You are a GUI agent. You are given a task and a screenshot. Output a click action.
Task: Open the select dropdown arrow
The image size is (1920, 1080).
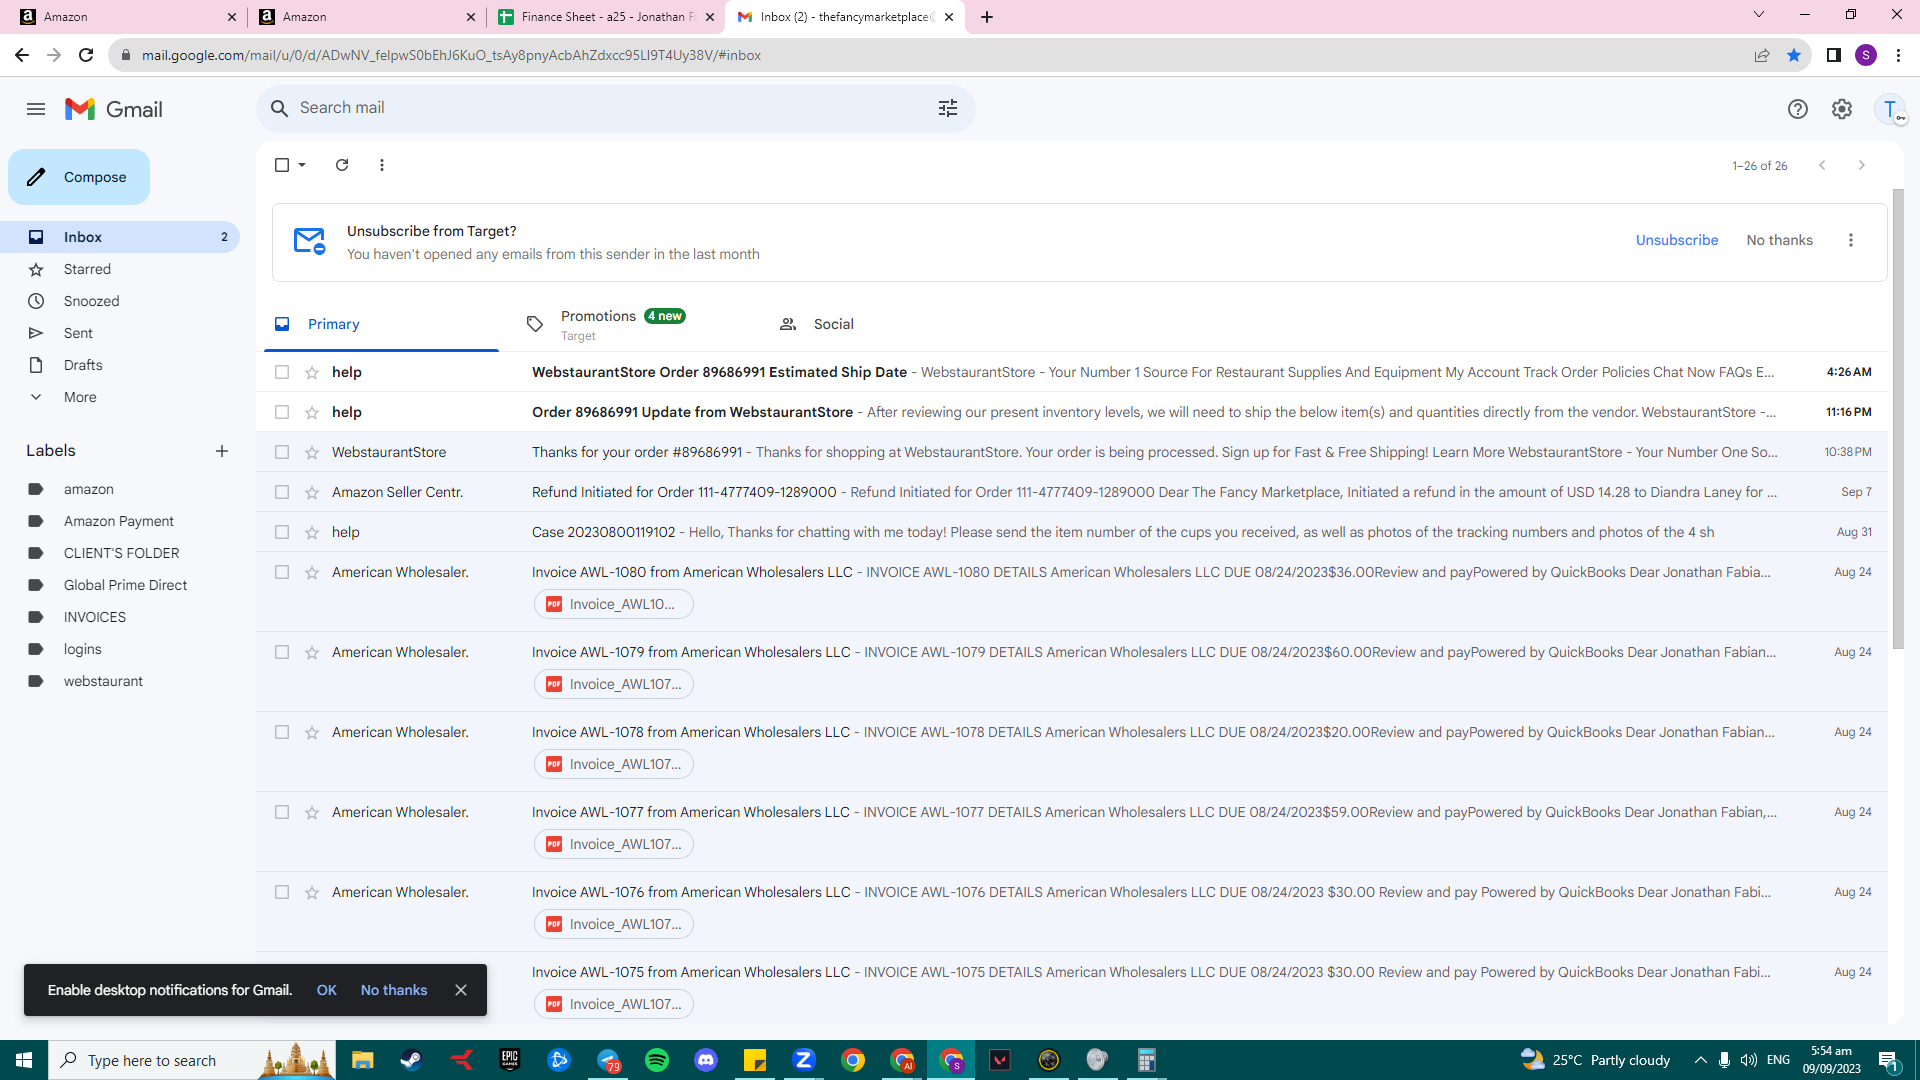pyautogui.click(x=302, y=165)
